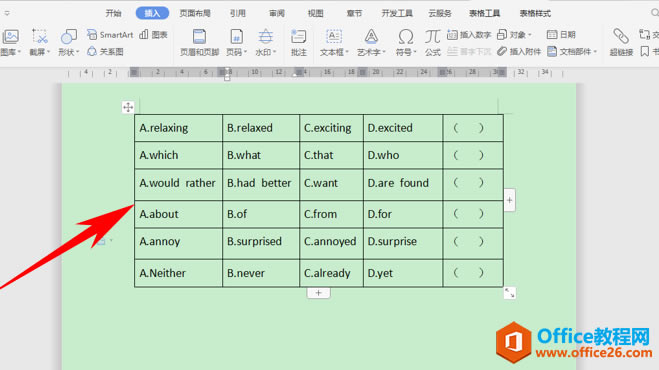Click the 文档部件 document parts icon
This screenshot has width=659, height=370.
tap(552, 52)
